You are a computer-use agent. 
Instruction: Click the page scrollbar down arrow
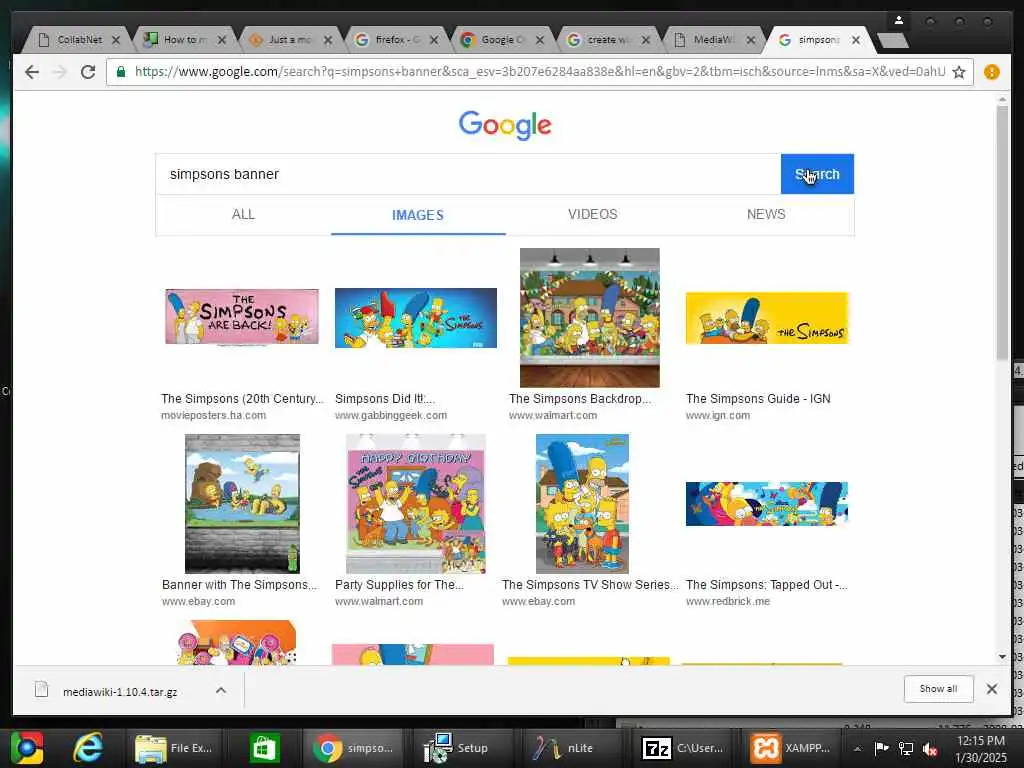(1002, 656)
